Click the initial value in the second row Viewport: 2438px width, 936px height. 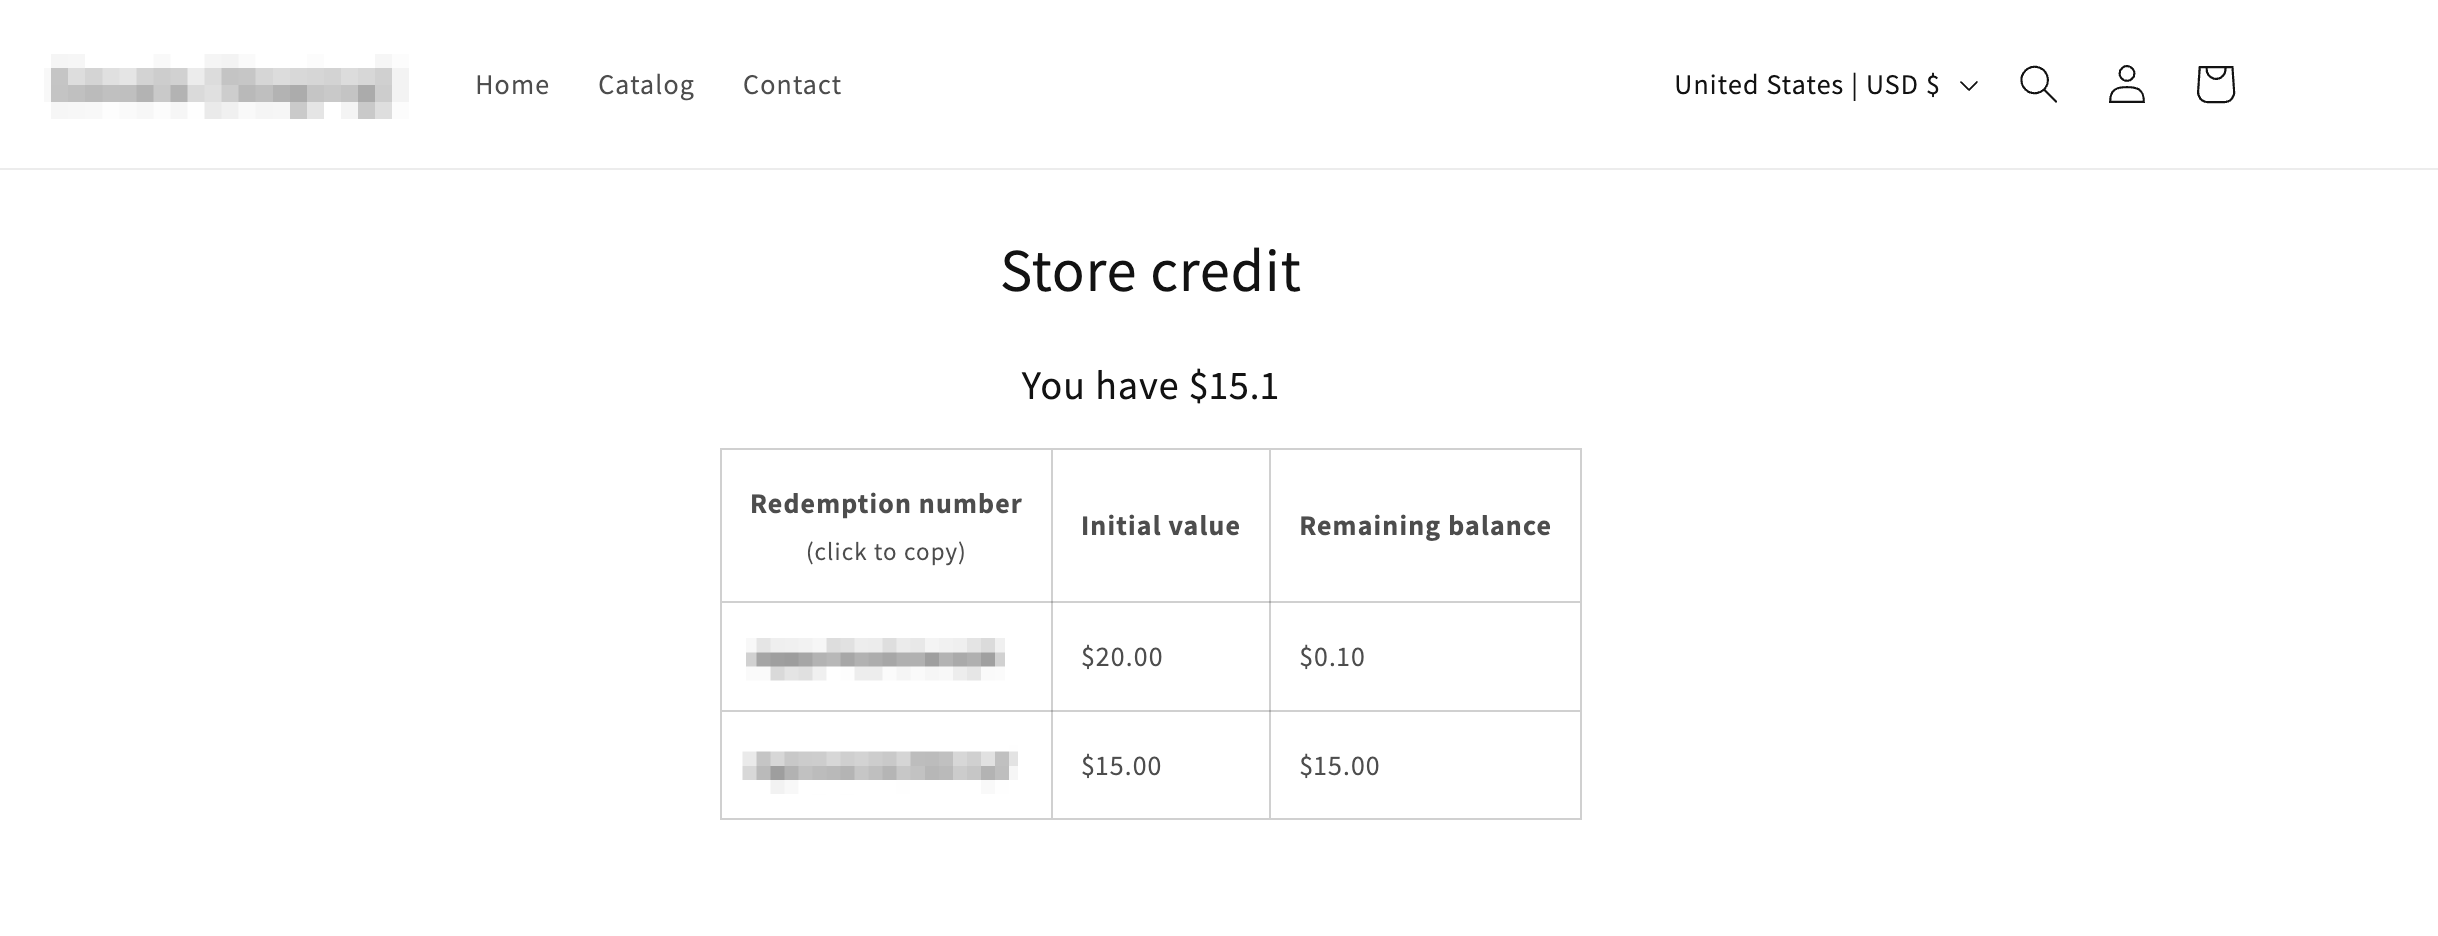tap(1121, 766)
